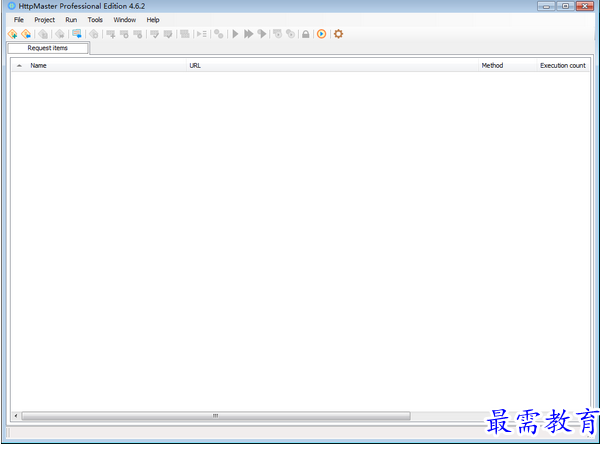
Task: Click the second grayed checkmark item icon
Action: [x=168, y=34]
